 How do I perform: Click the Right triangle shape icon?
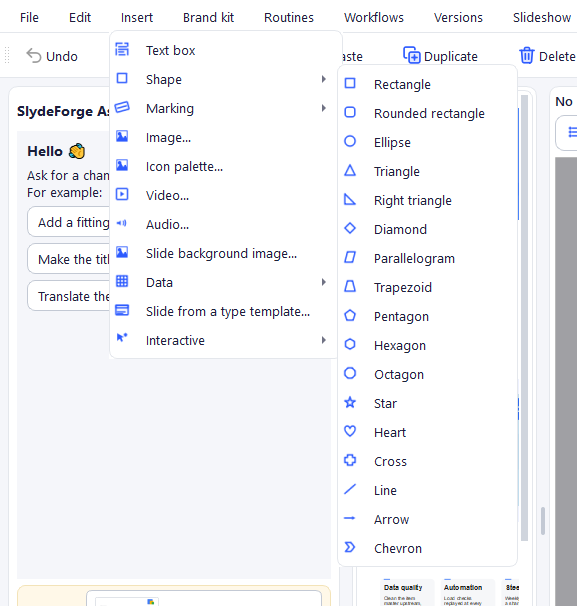[350, 199]
